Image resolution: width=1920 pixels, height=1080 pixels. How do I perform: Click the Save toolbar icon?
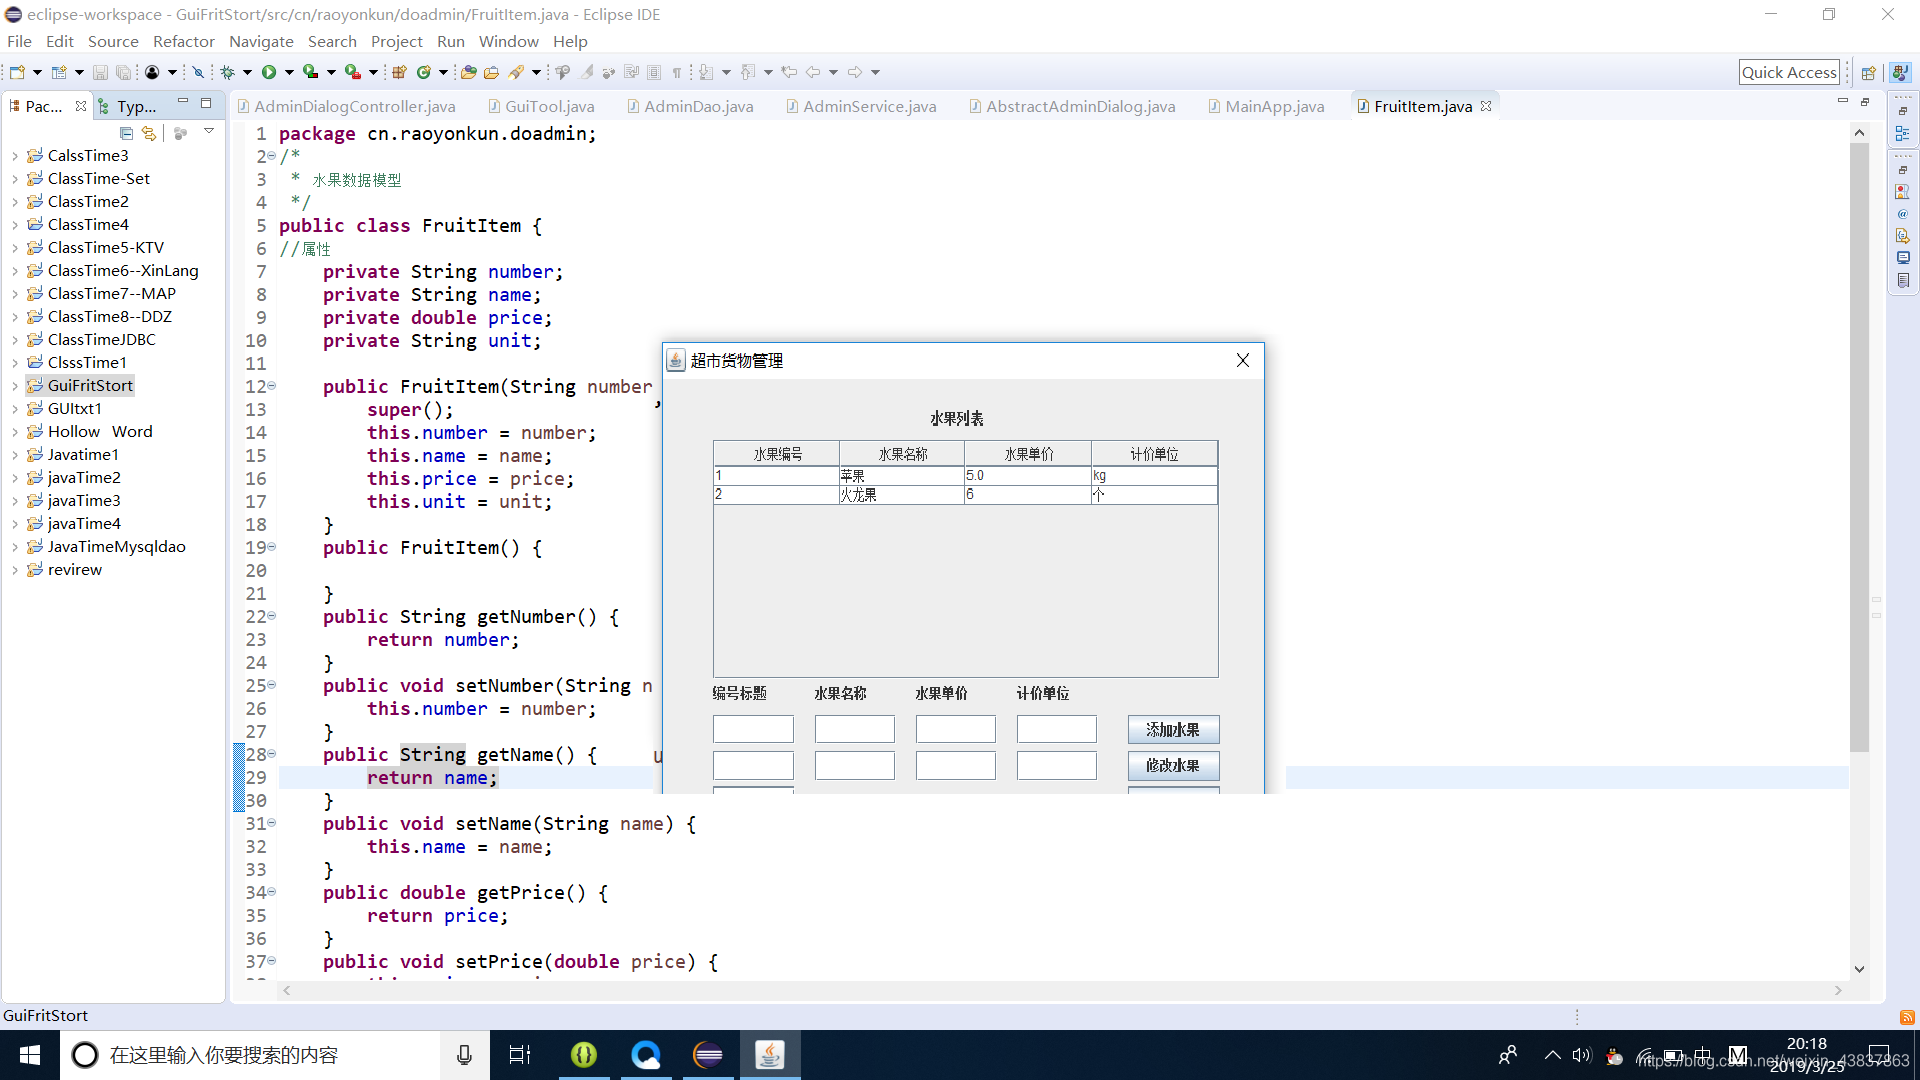pyautogui.click(x=100, y=72)
